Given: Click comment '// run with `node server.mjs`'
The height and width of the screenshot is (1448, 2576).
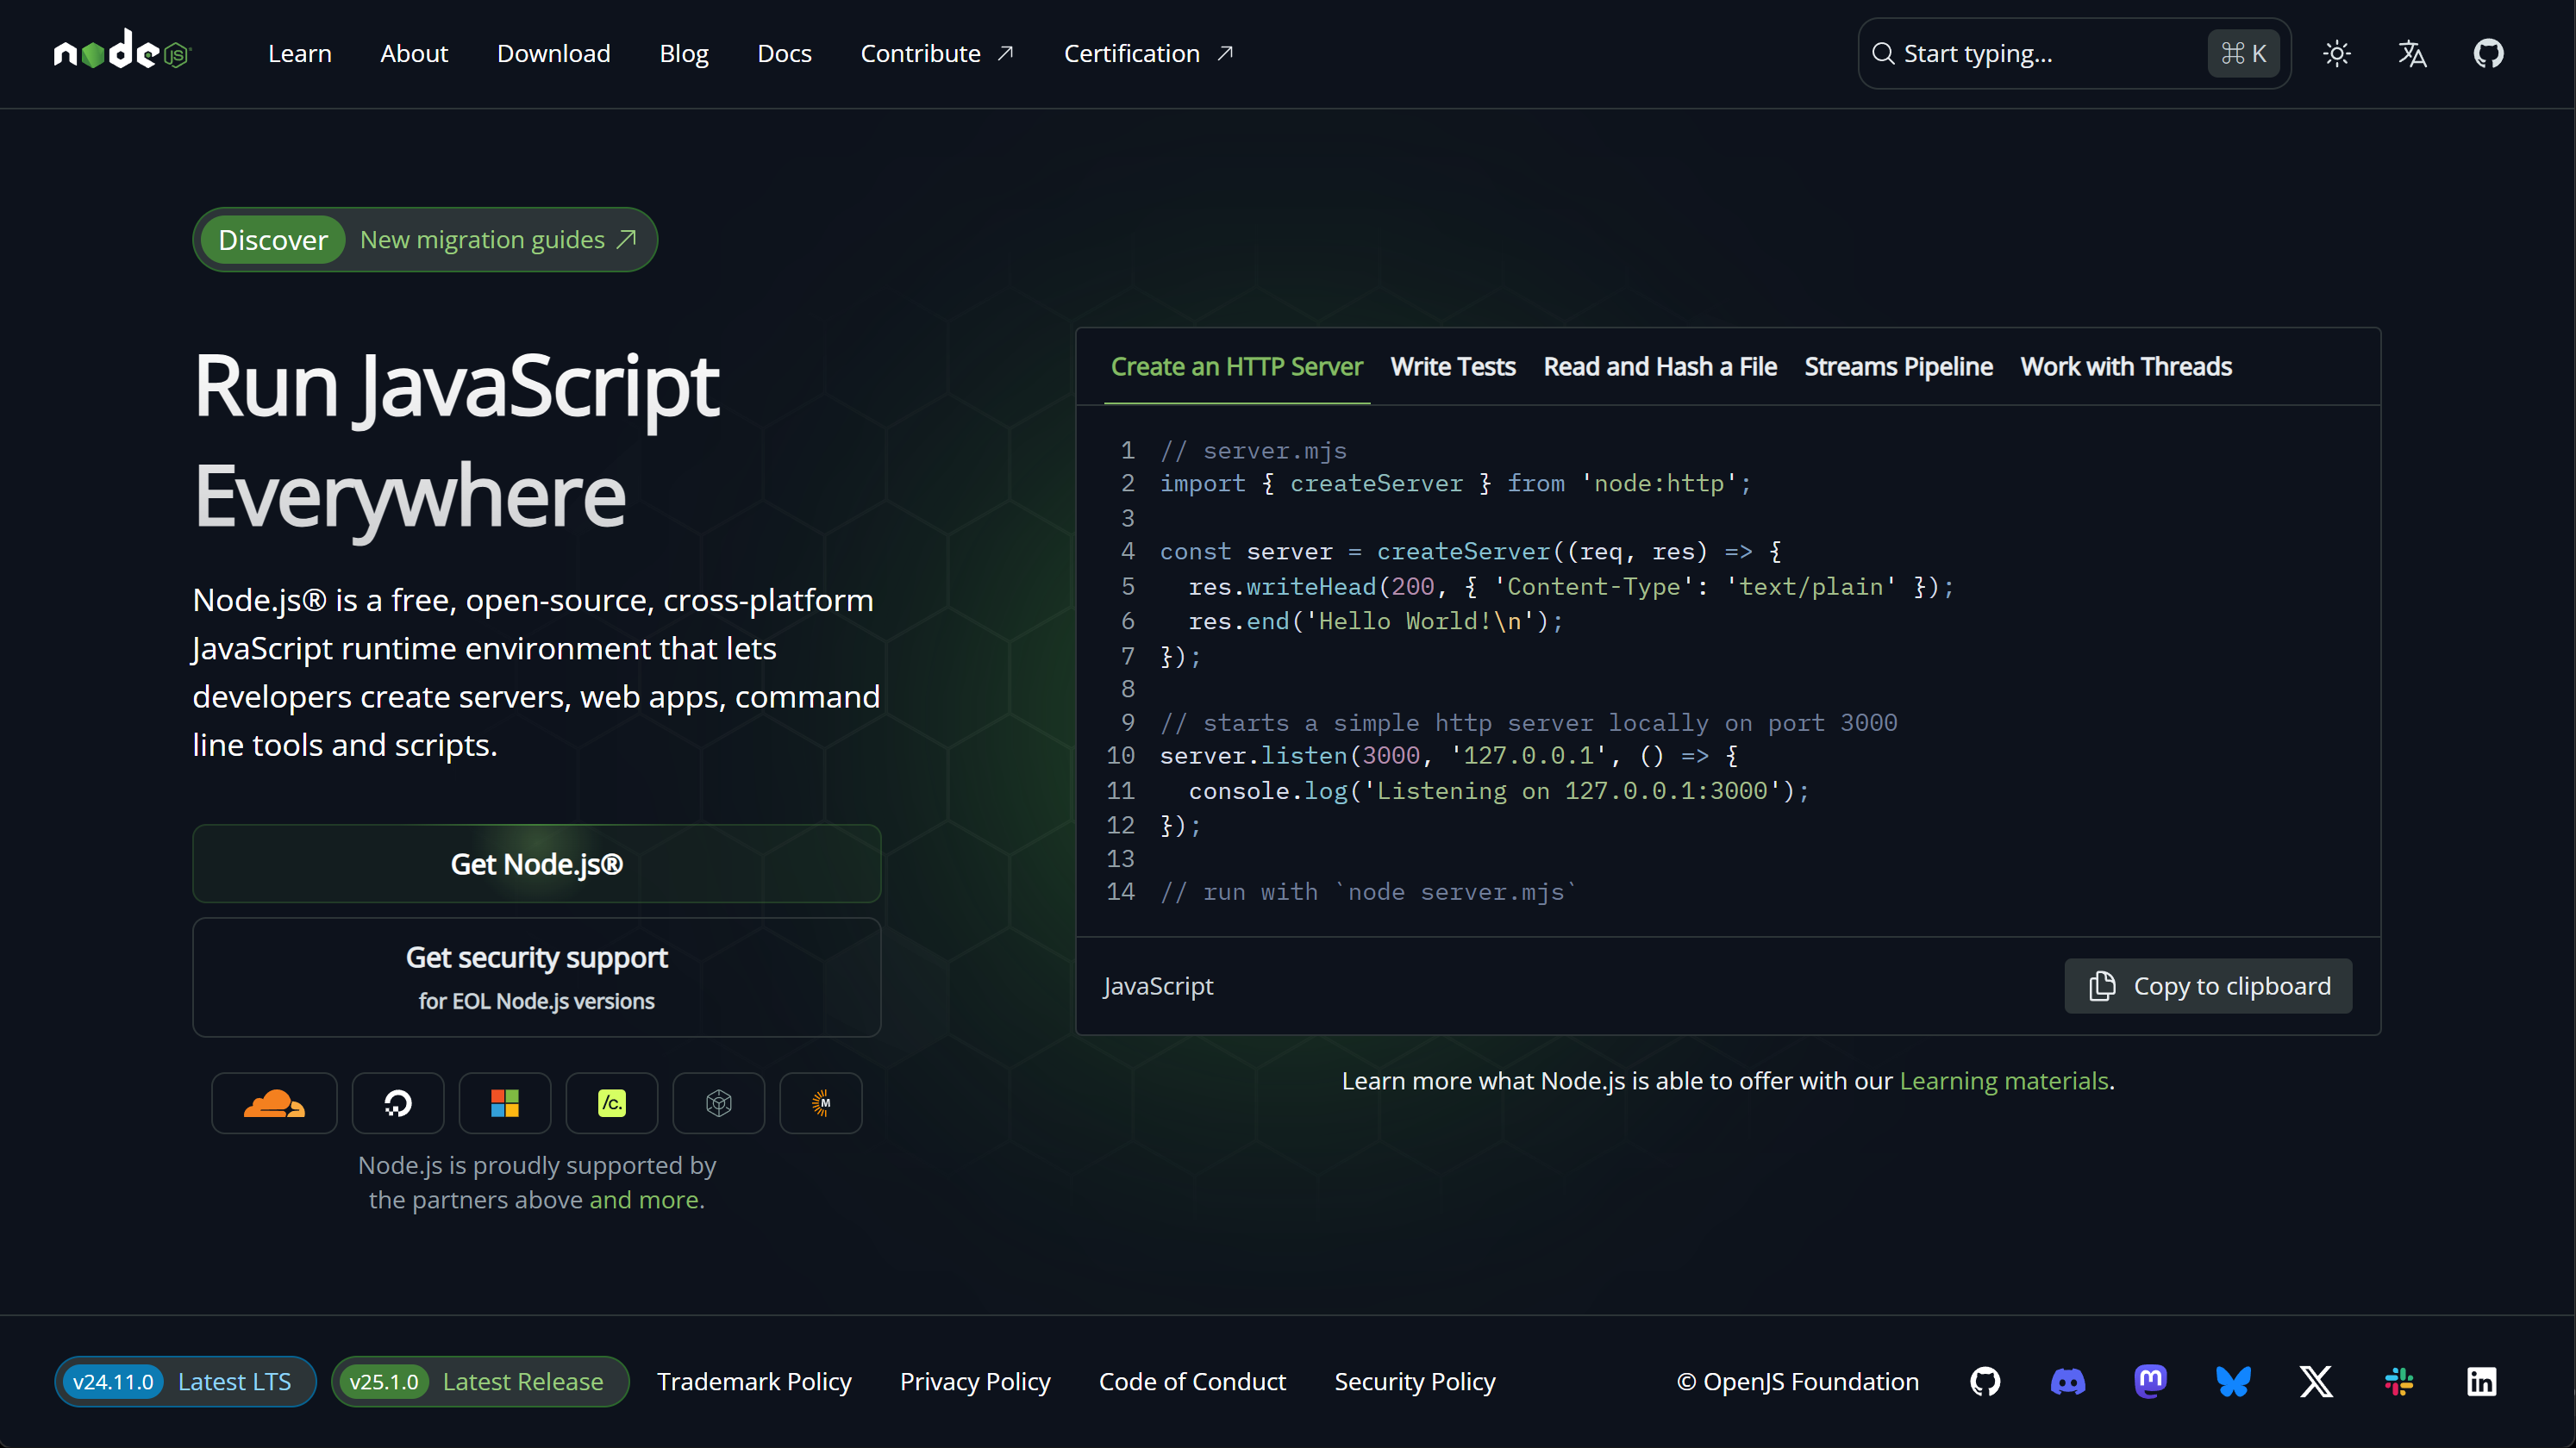Looking at the screenshot, I should (1368, 891).
